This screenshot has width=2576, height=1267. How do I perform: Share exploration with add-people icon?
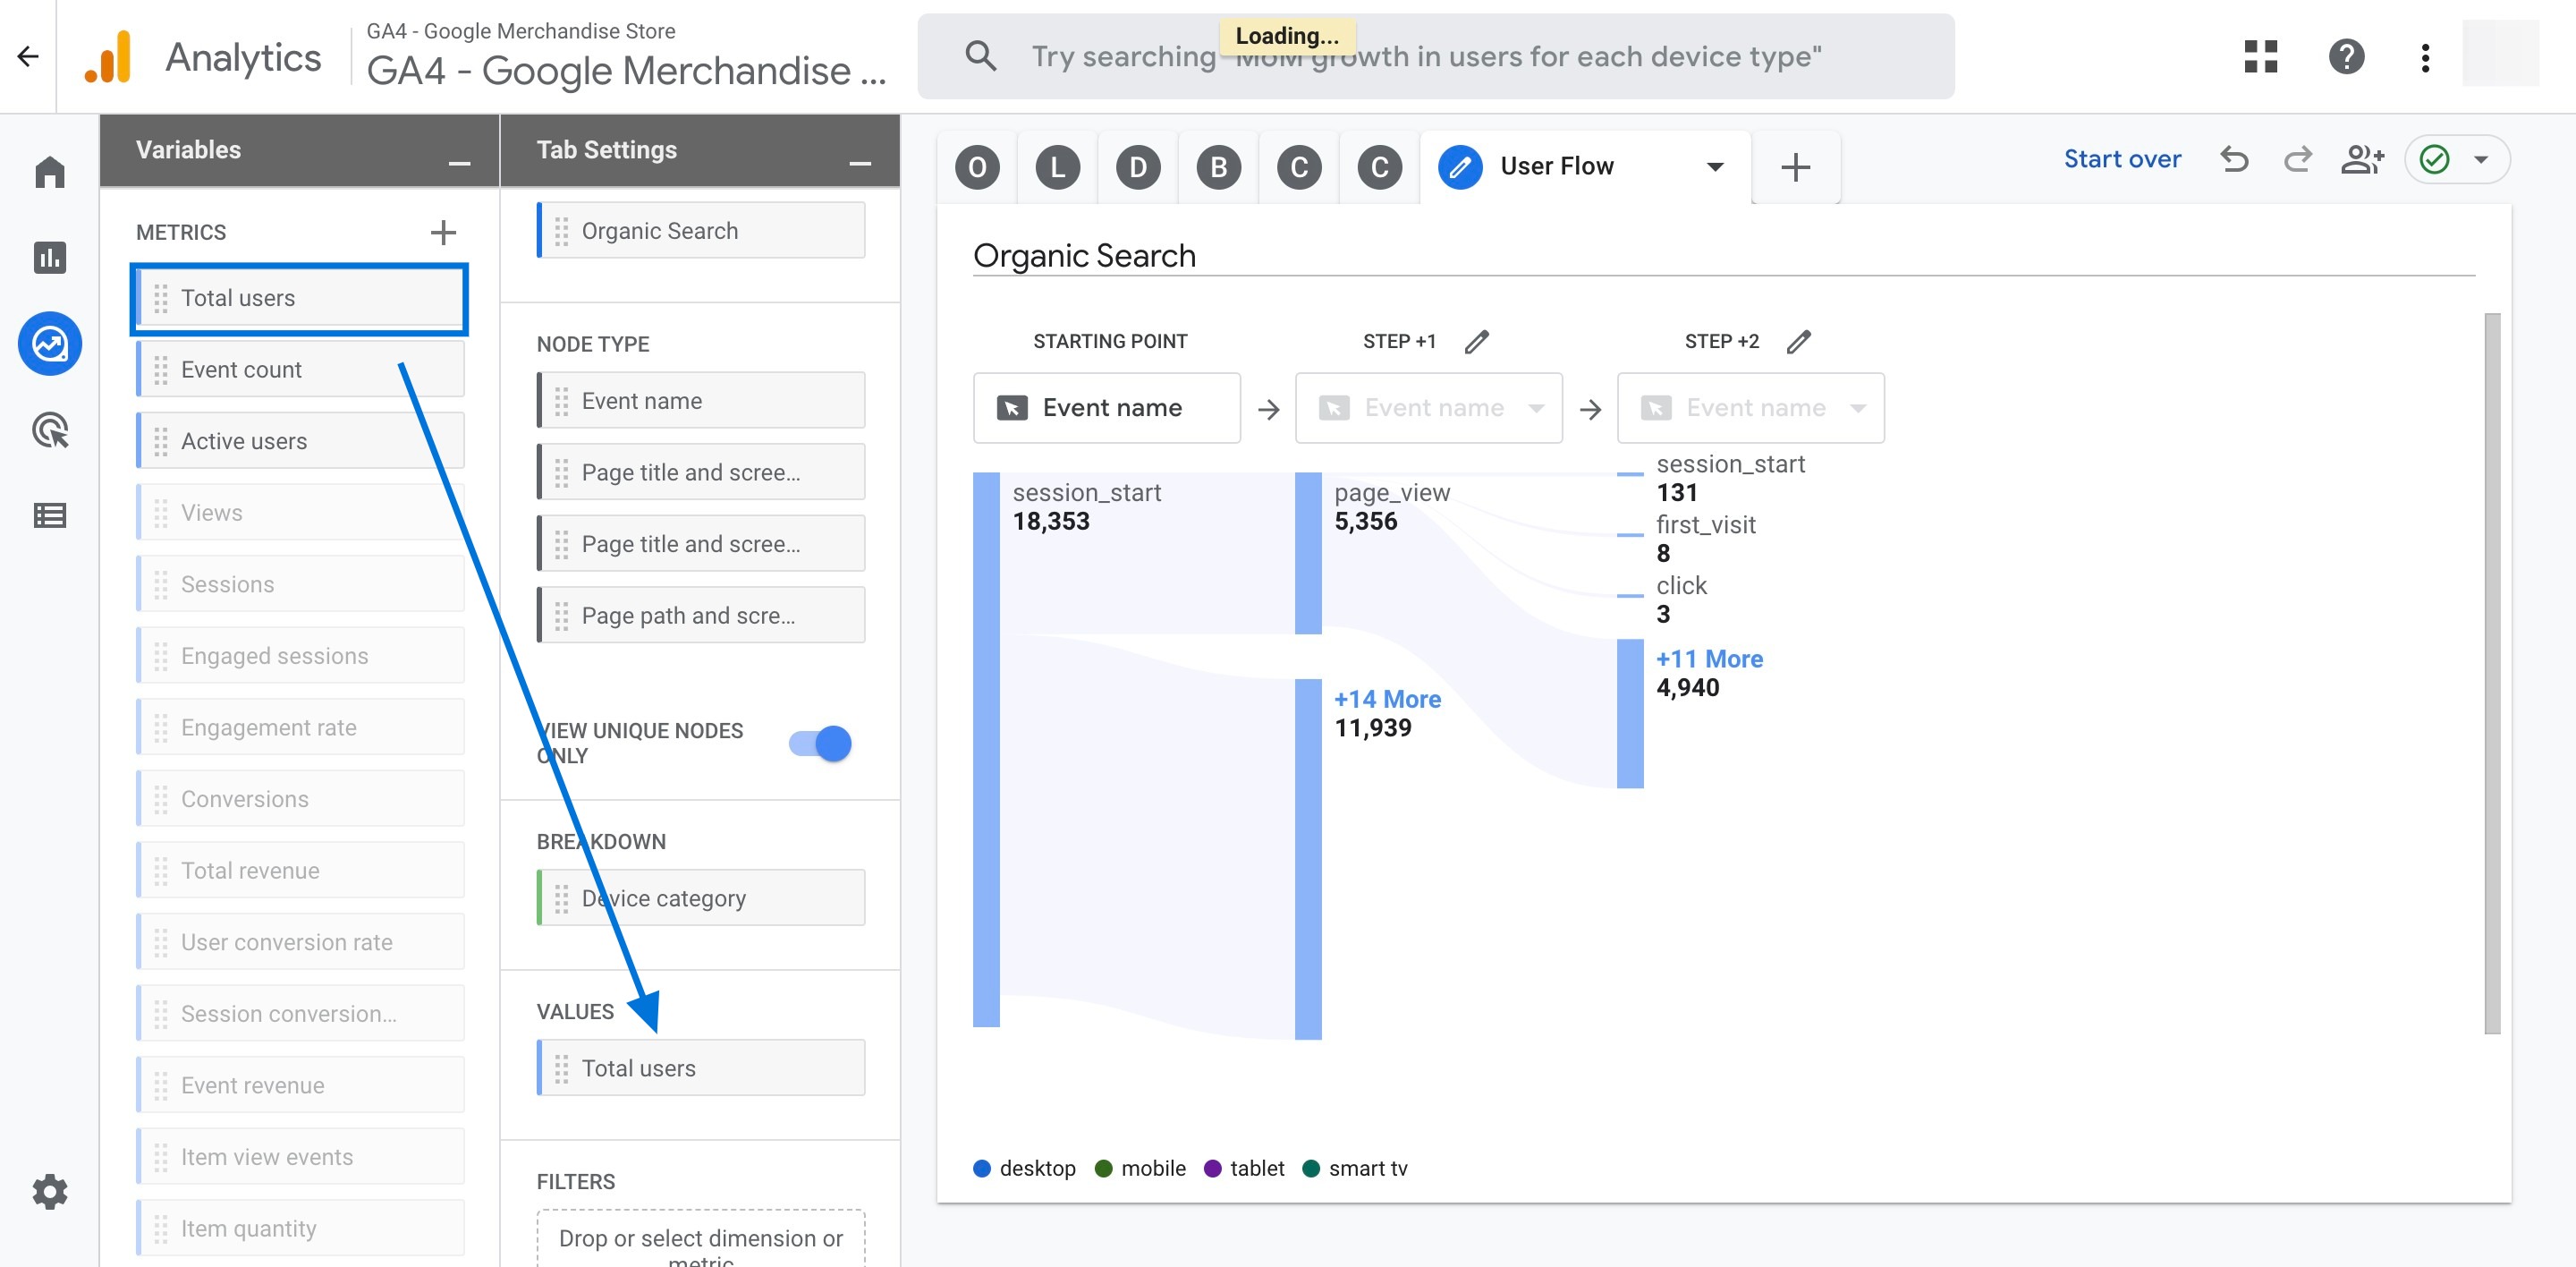[x=2363, y=159]
